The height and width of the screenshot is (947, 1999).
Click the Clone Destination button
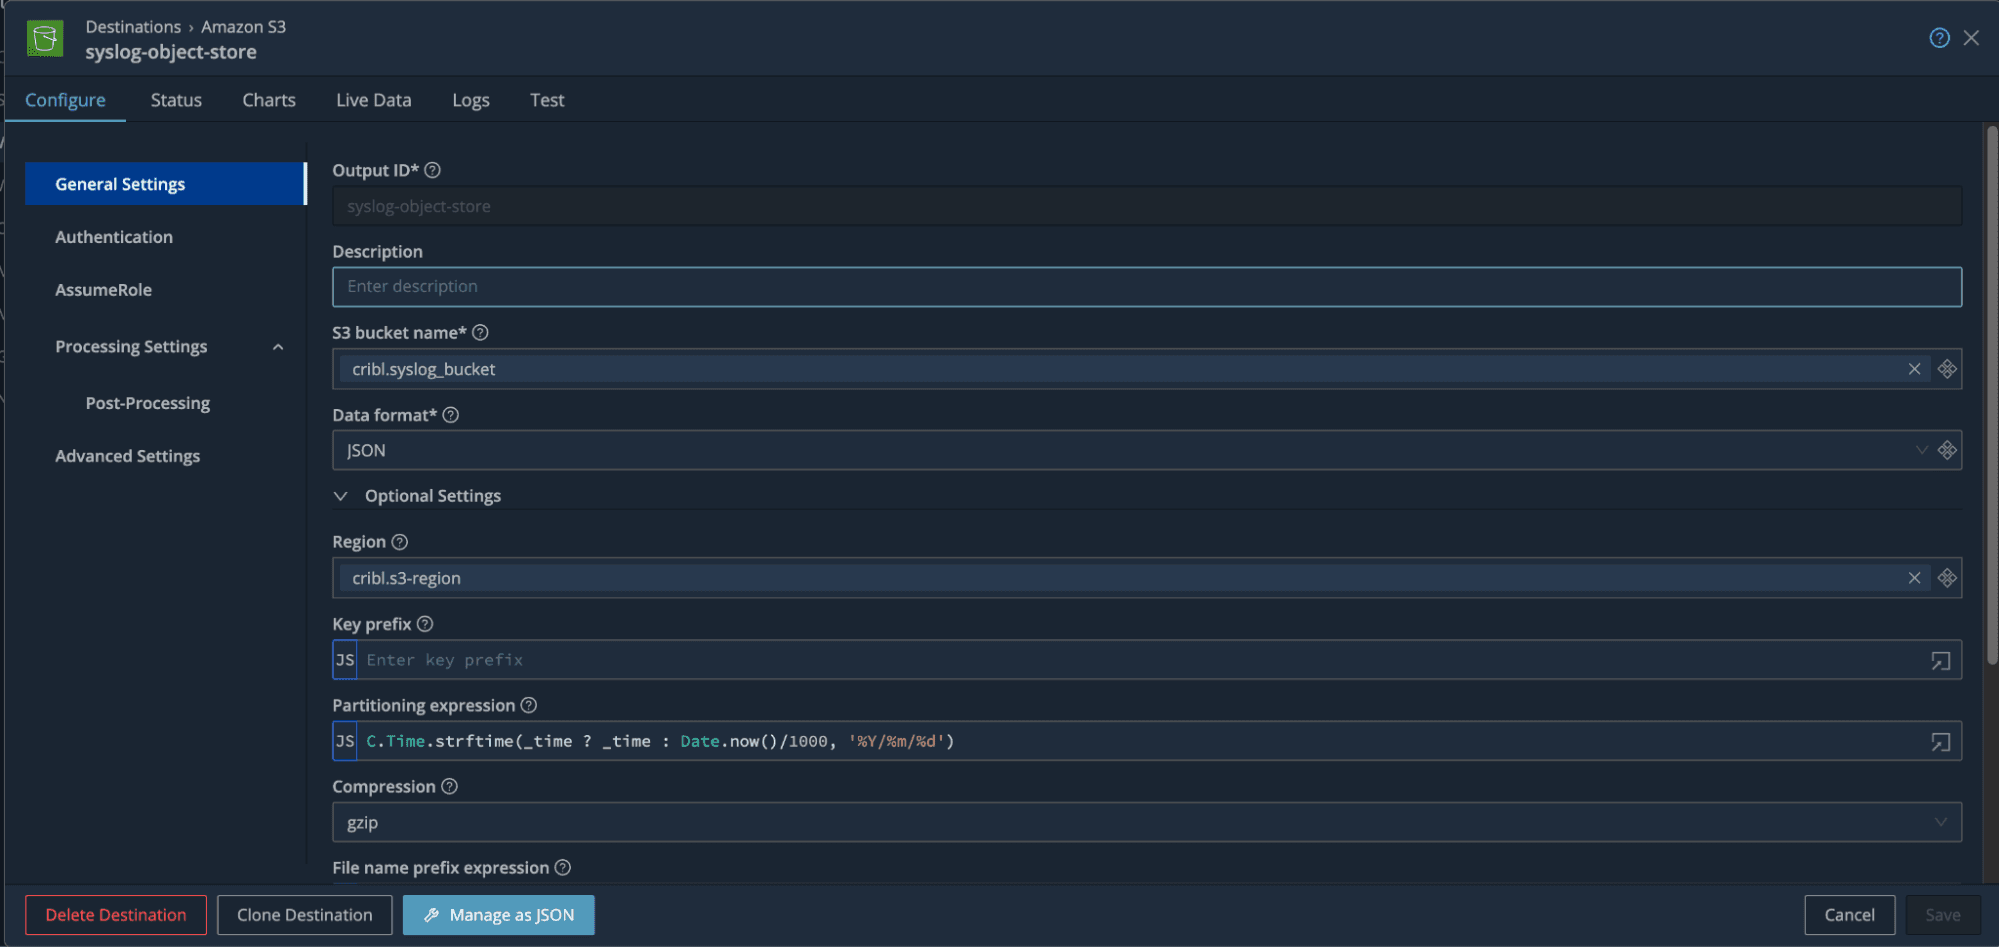tap(304, 914)
